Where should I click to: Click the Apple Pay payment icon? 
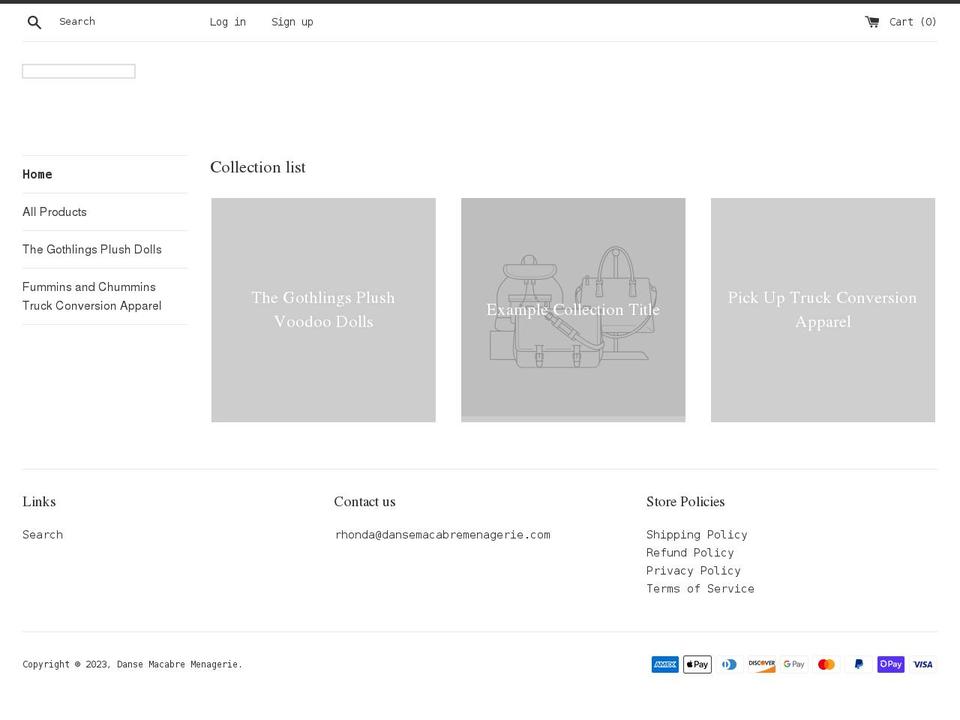click(697, 664)
